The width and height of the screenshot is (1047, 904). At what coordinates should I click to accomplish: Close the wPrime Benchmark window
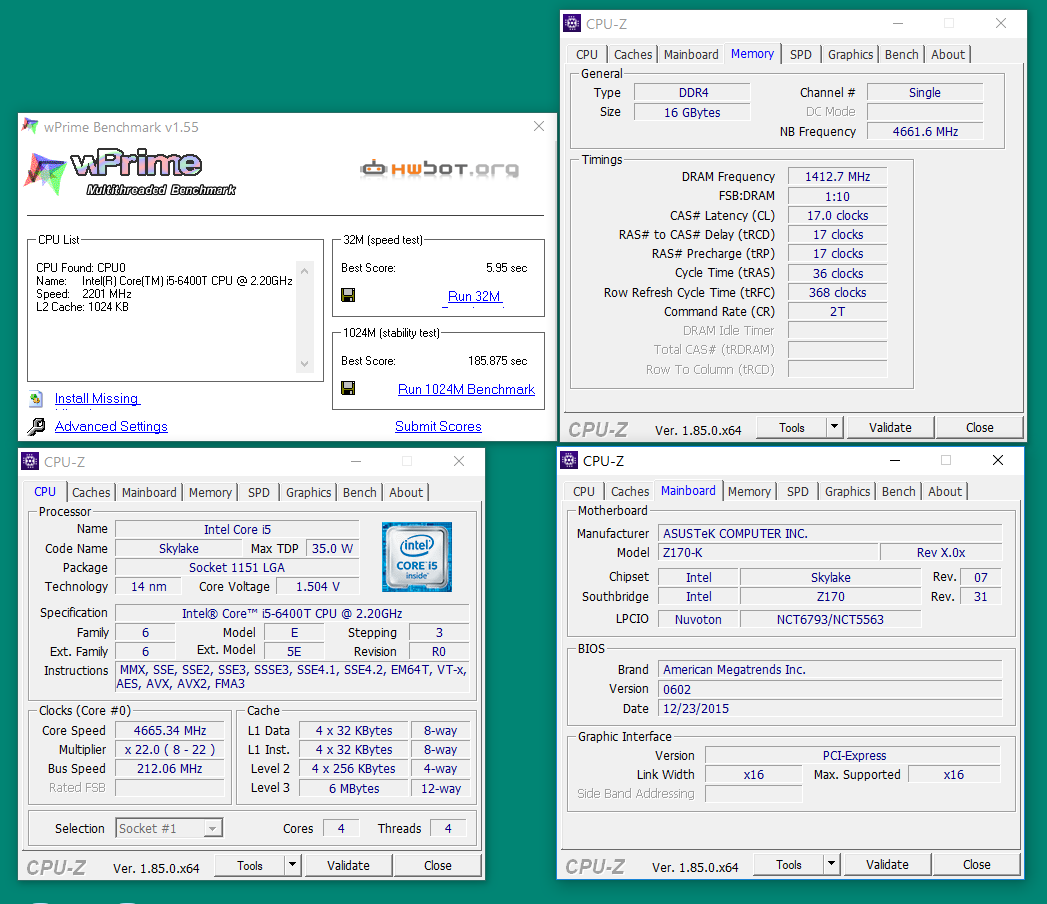pos(539,126)
